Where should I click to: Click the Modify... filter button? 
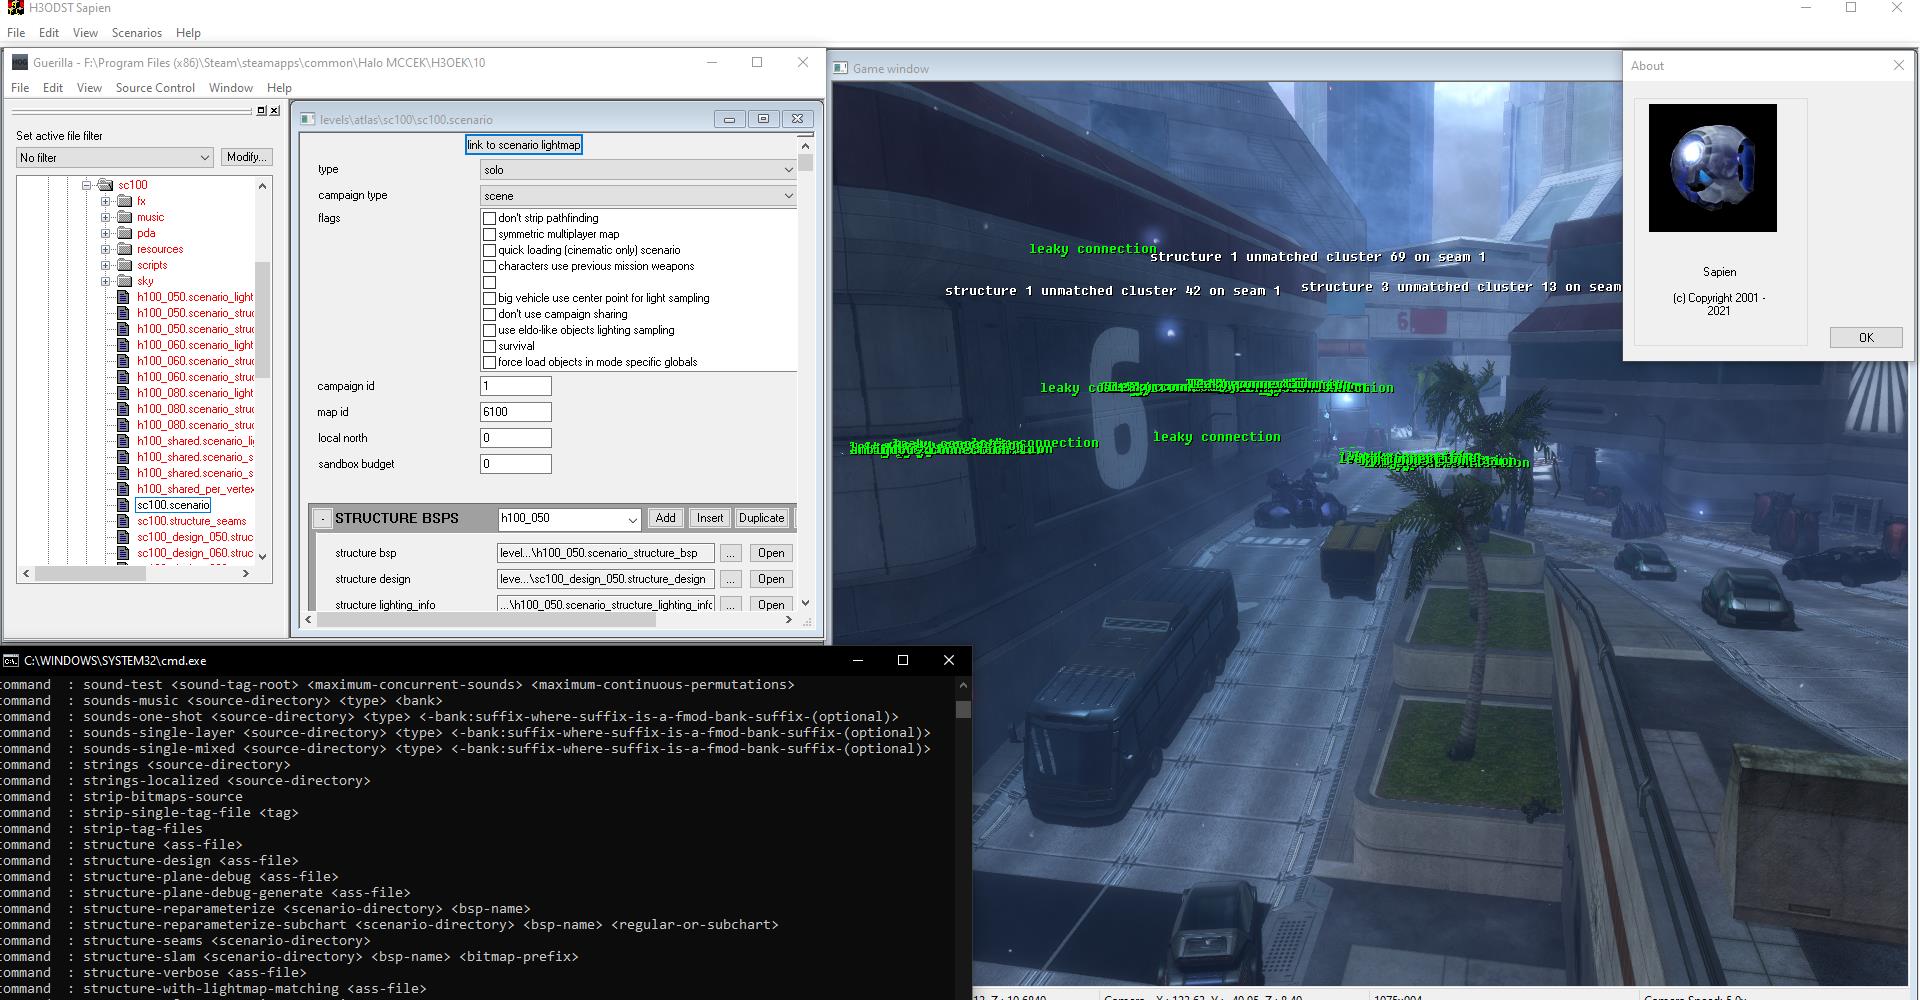[x=246, y=157]
